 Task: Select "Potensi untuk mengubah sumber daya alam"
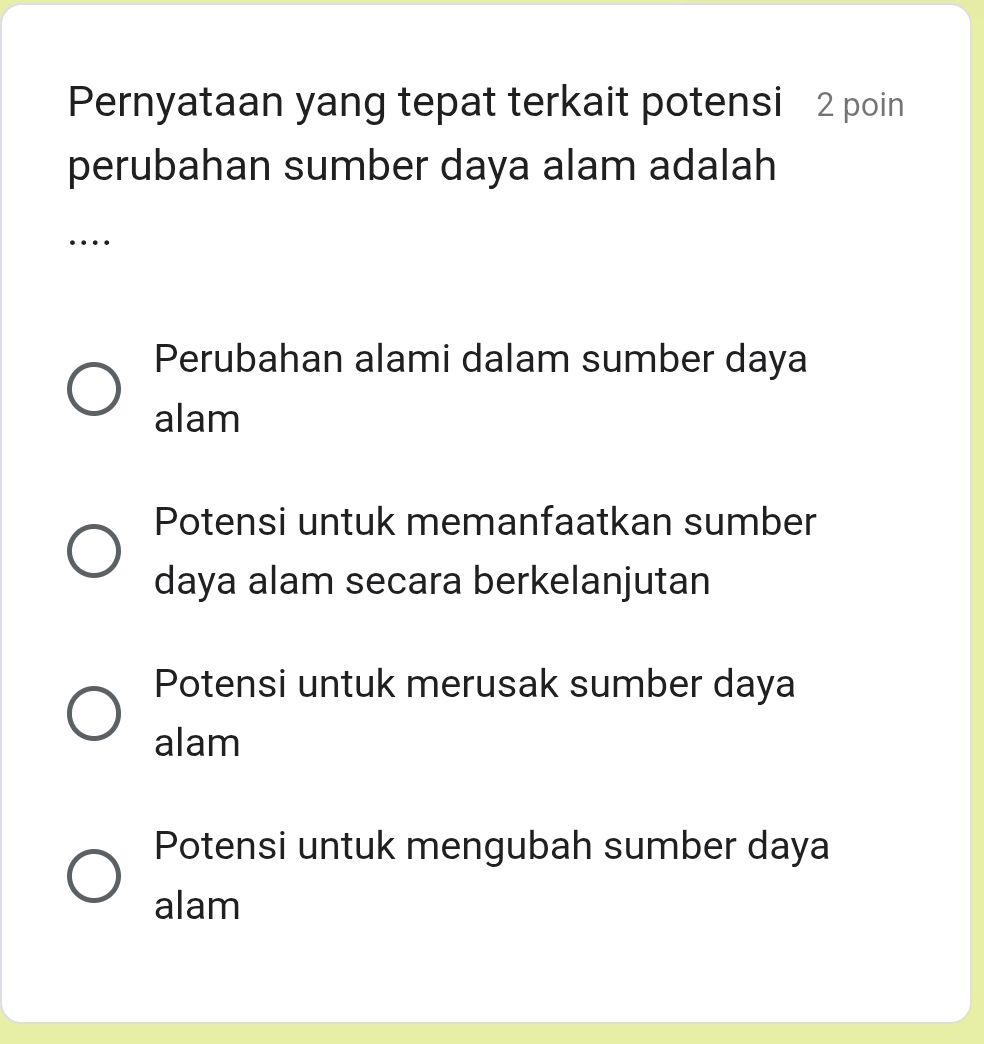[x=94, y=875]
